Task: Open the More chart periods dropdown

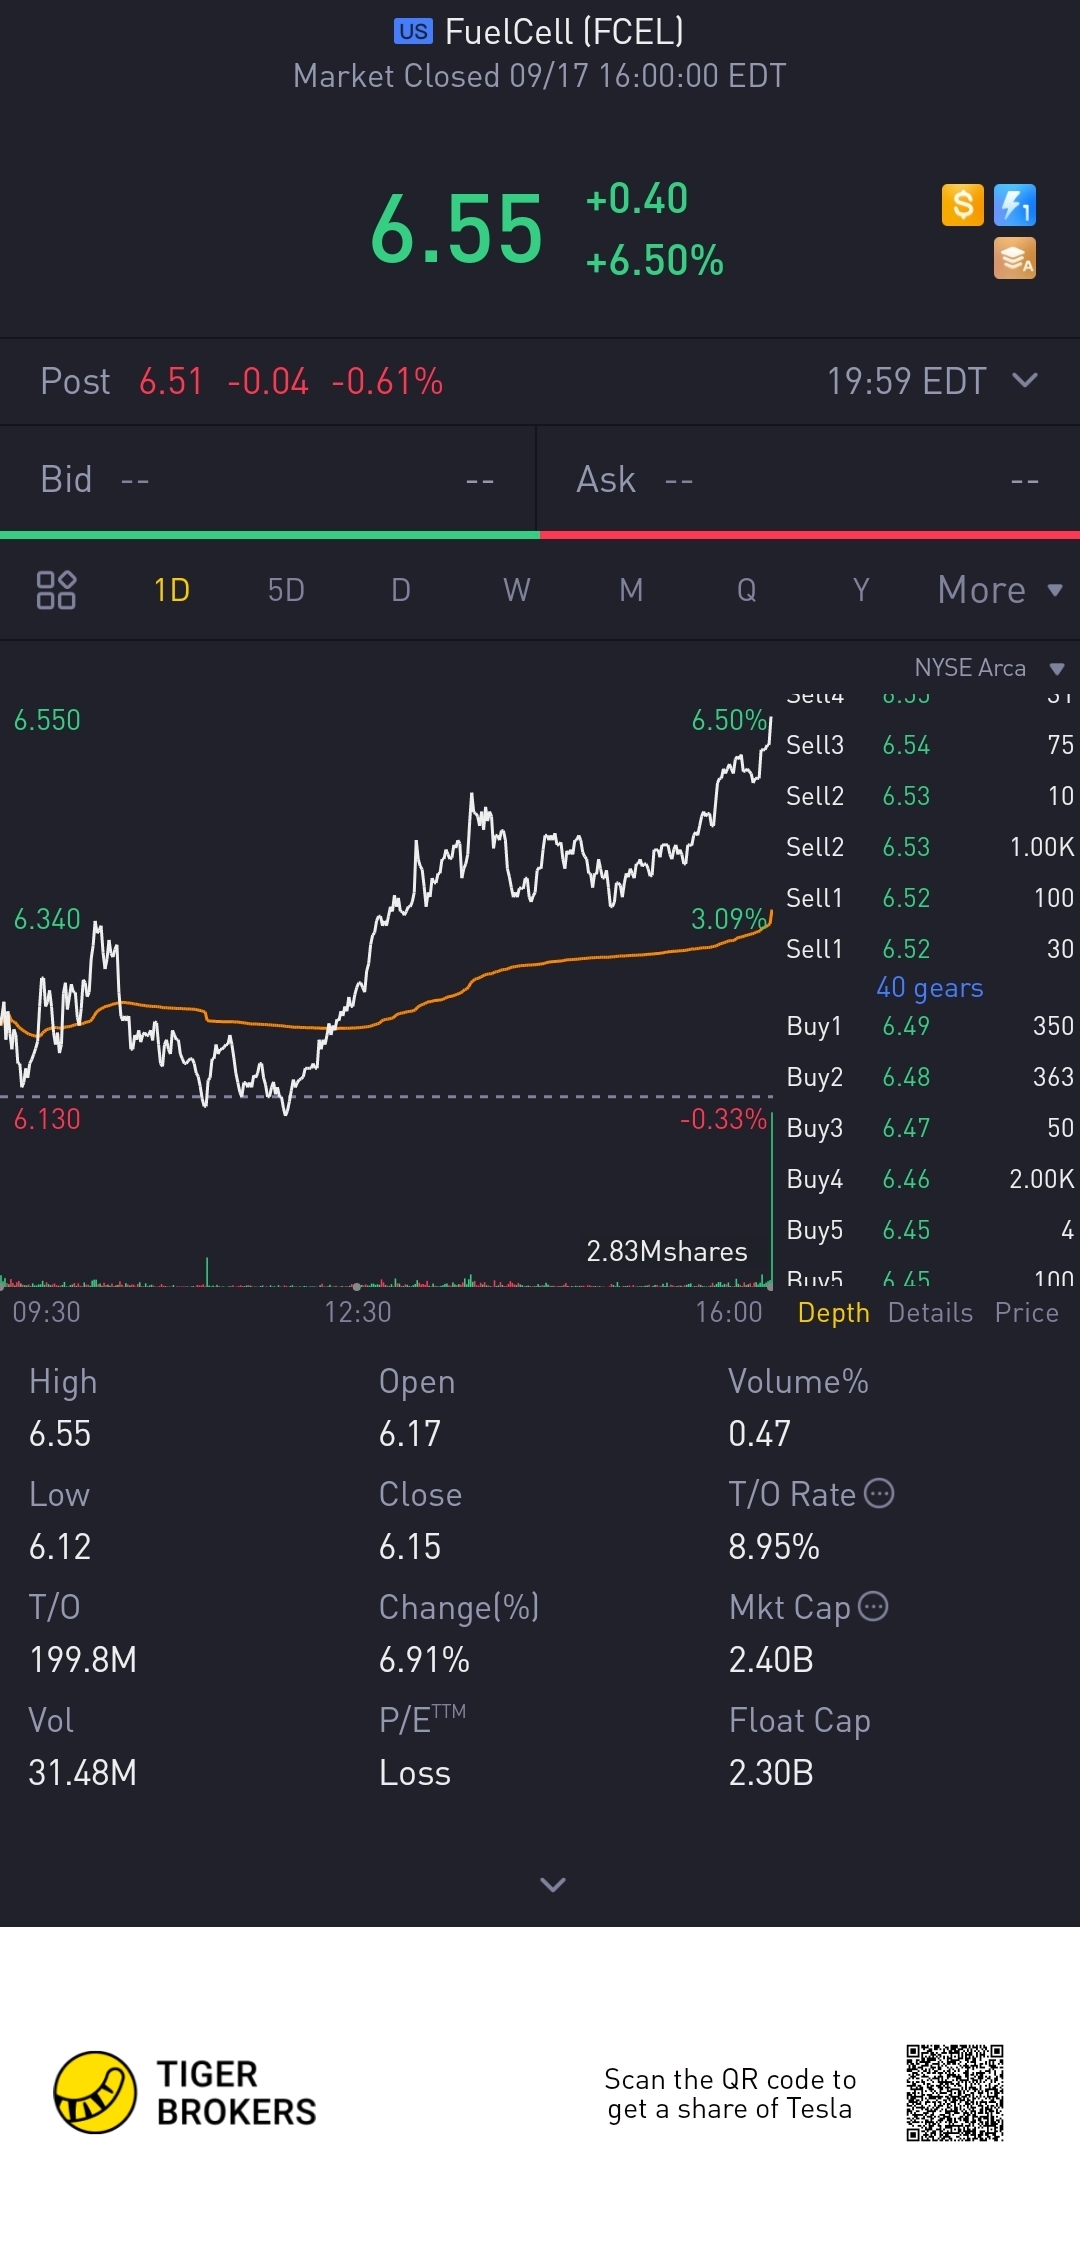Action: coord(1000,590)
